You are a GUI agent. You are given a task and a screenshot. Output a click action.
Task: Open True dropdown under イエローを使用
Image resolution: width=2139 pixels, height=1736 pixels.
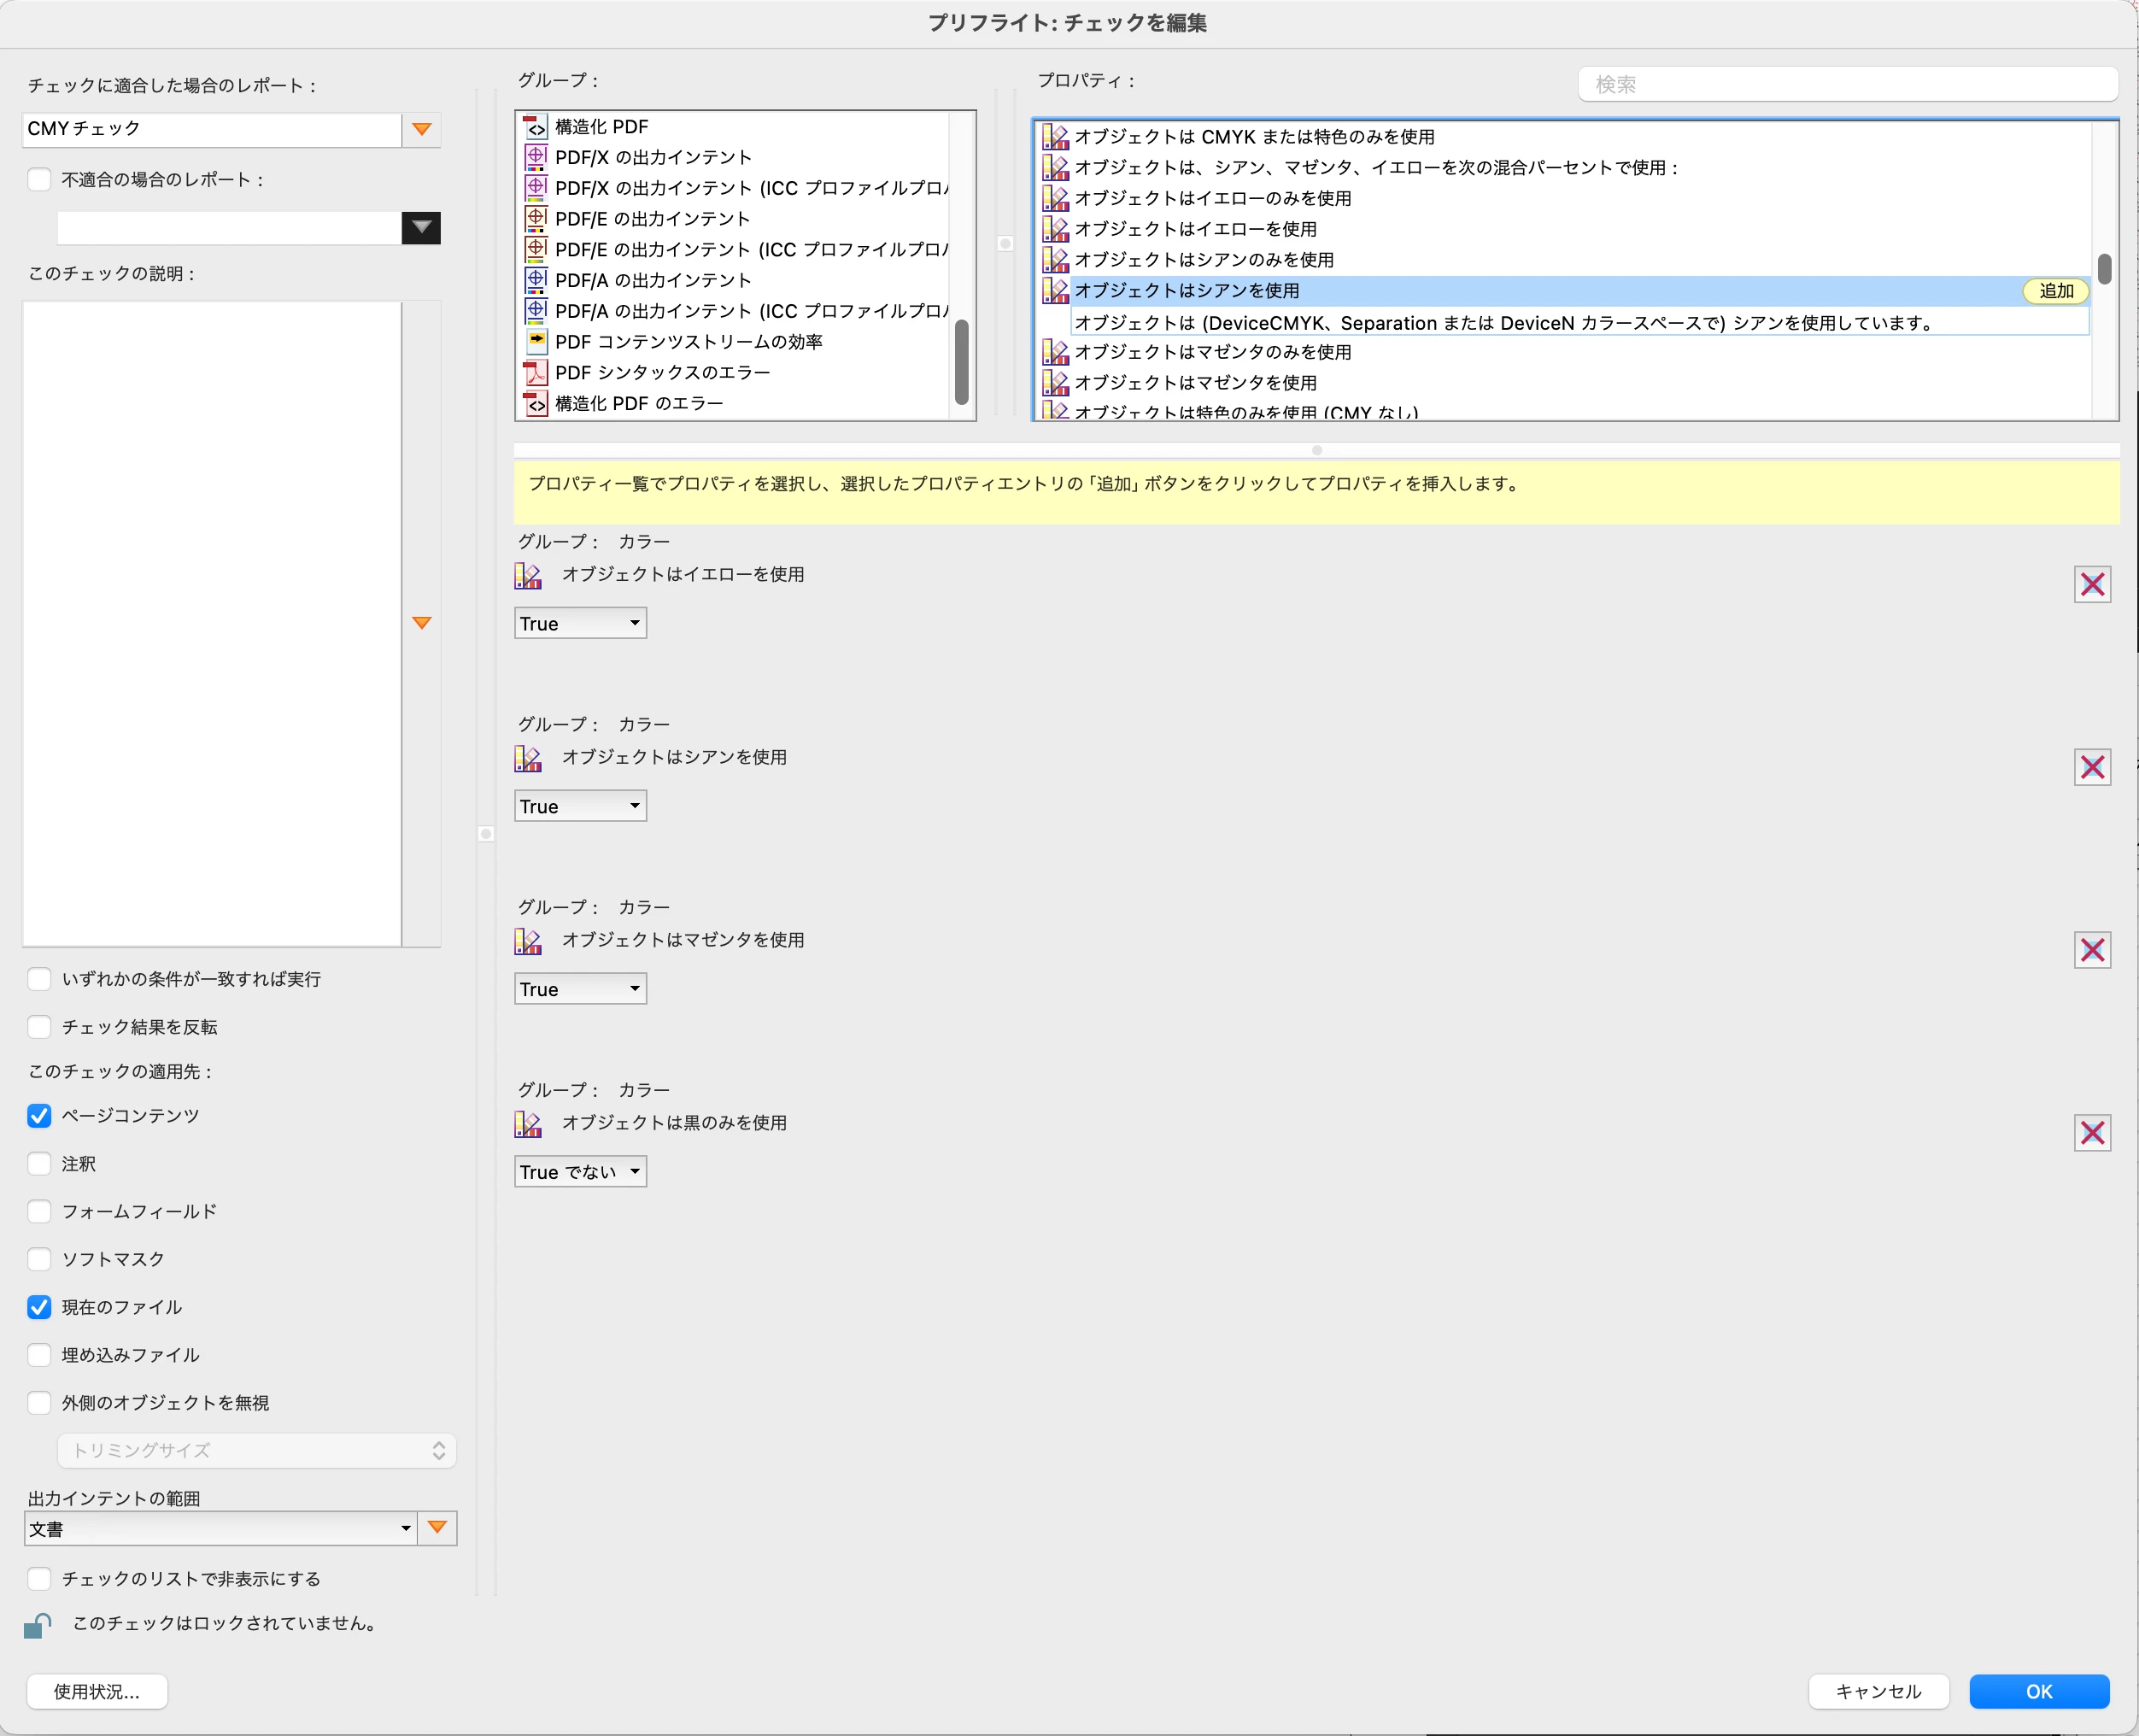pos(580,623)
